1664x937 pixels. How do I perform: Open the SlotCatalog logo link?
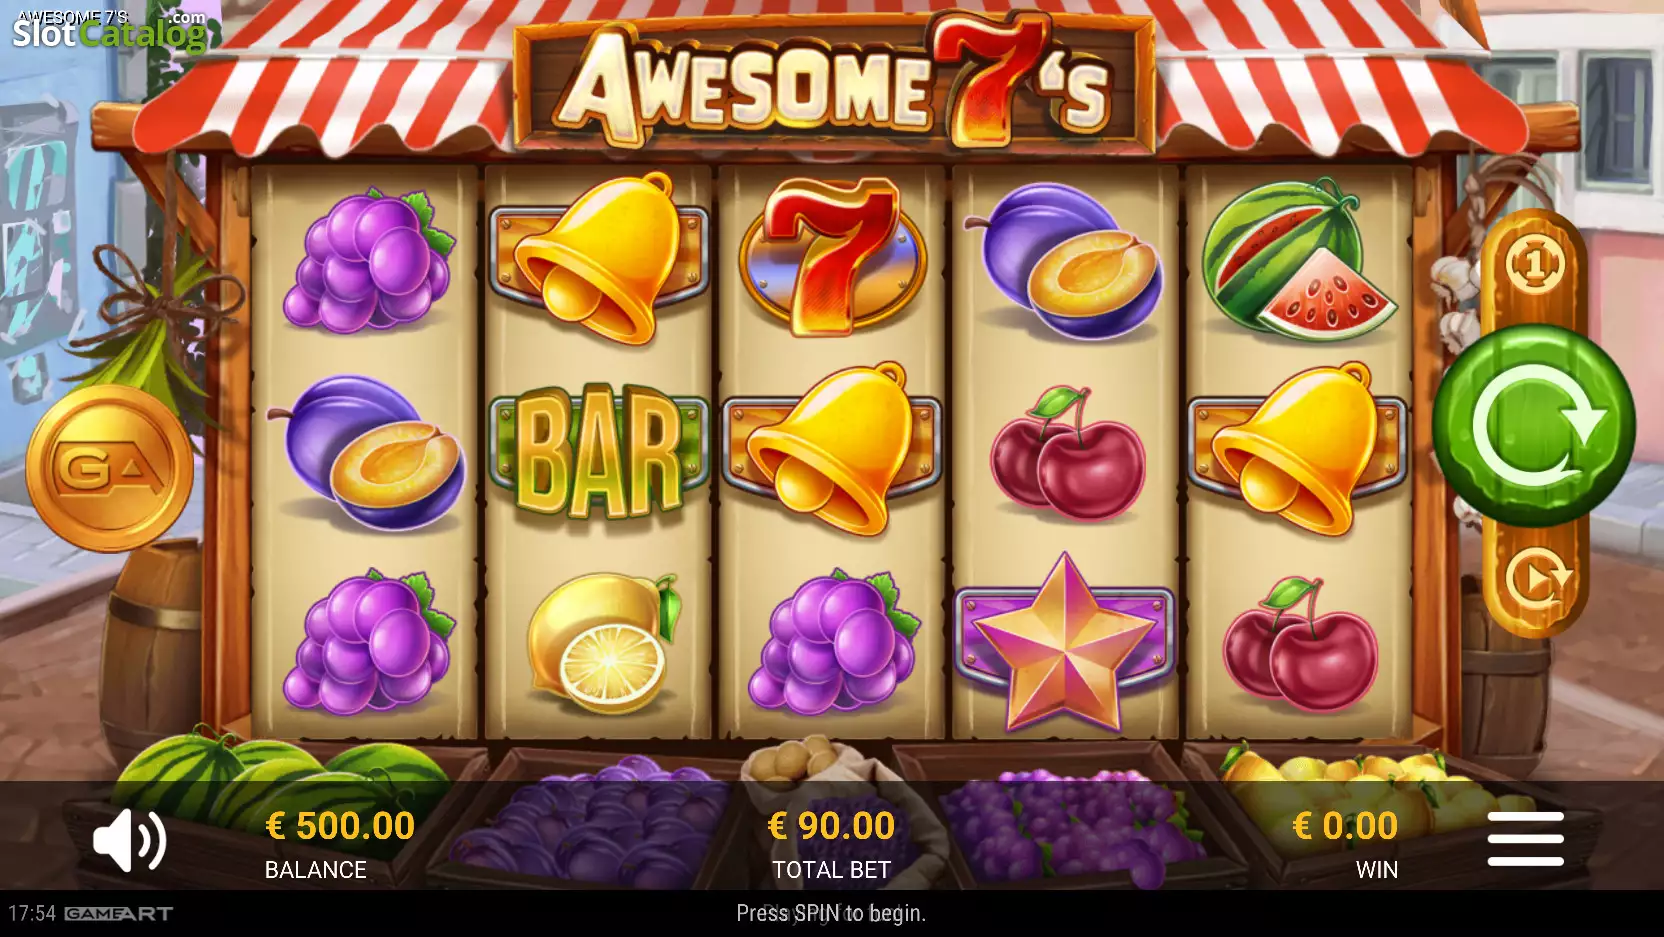(x=110, y=31)
